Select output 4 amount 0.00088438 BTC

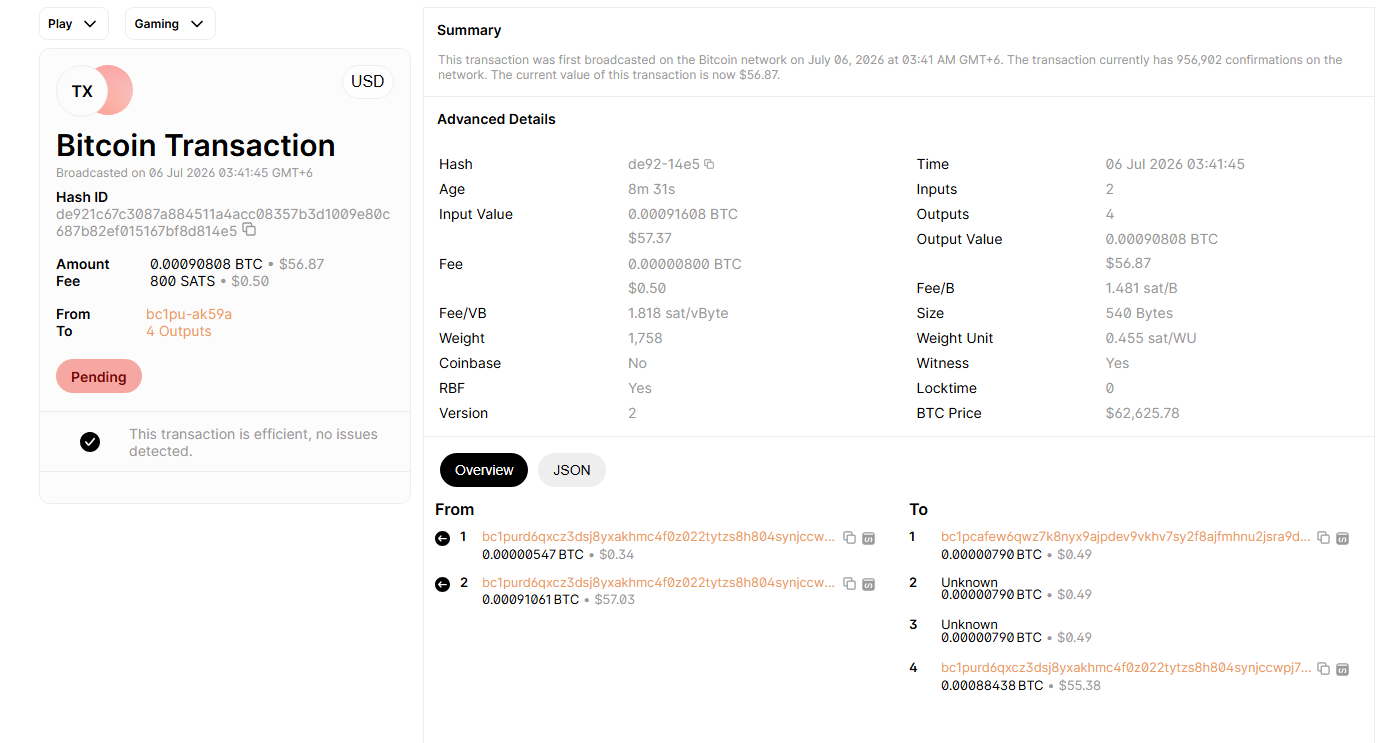click(992, 686)
